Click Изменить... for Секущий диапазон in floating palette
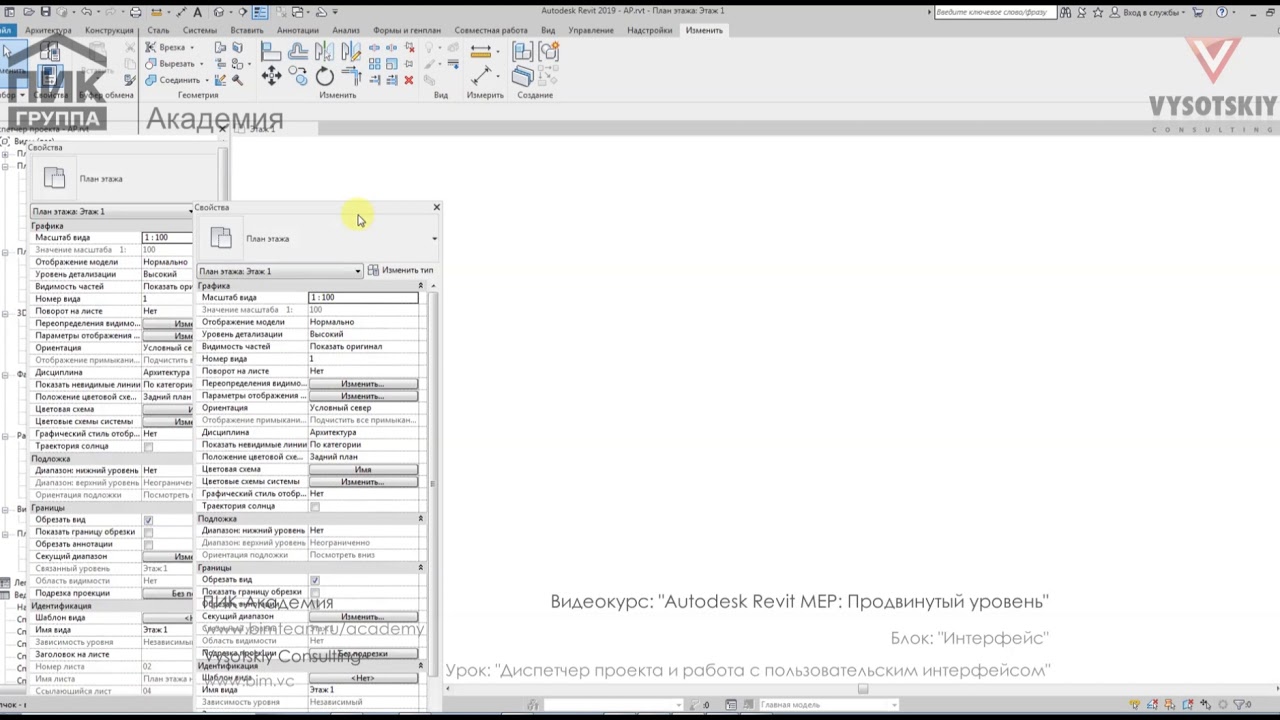This screenshot has height=720, width=1280. [363, 616]
